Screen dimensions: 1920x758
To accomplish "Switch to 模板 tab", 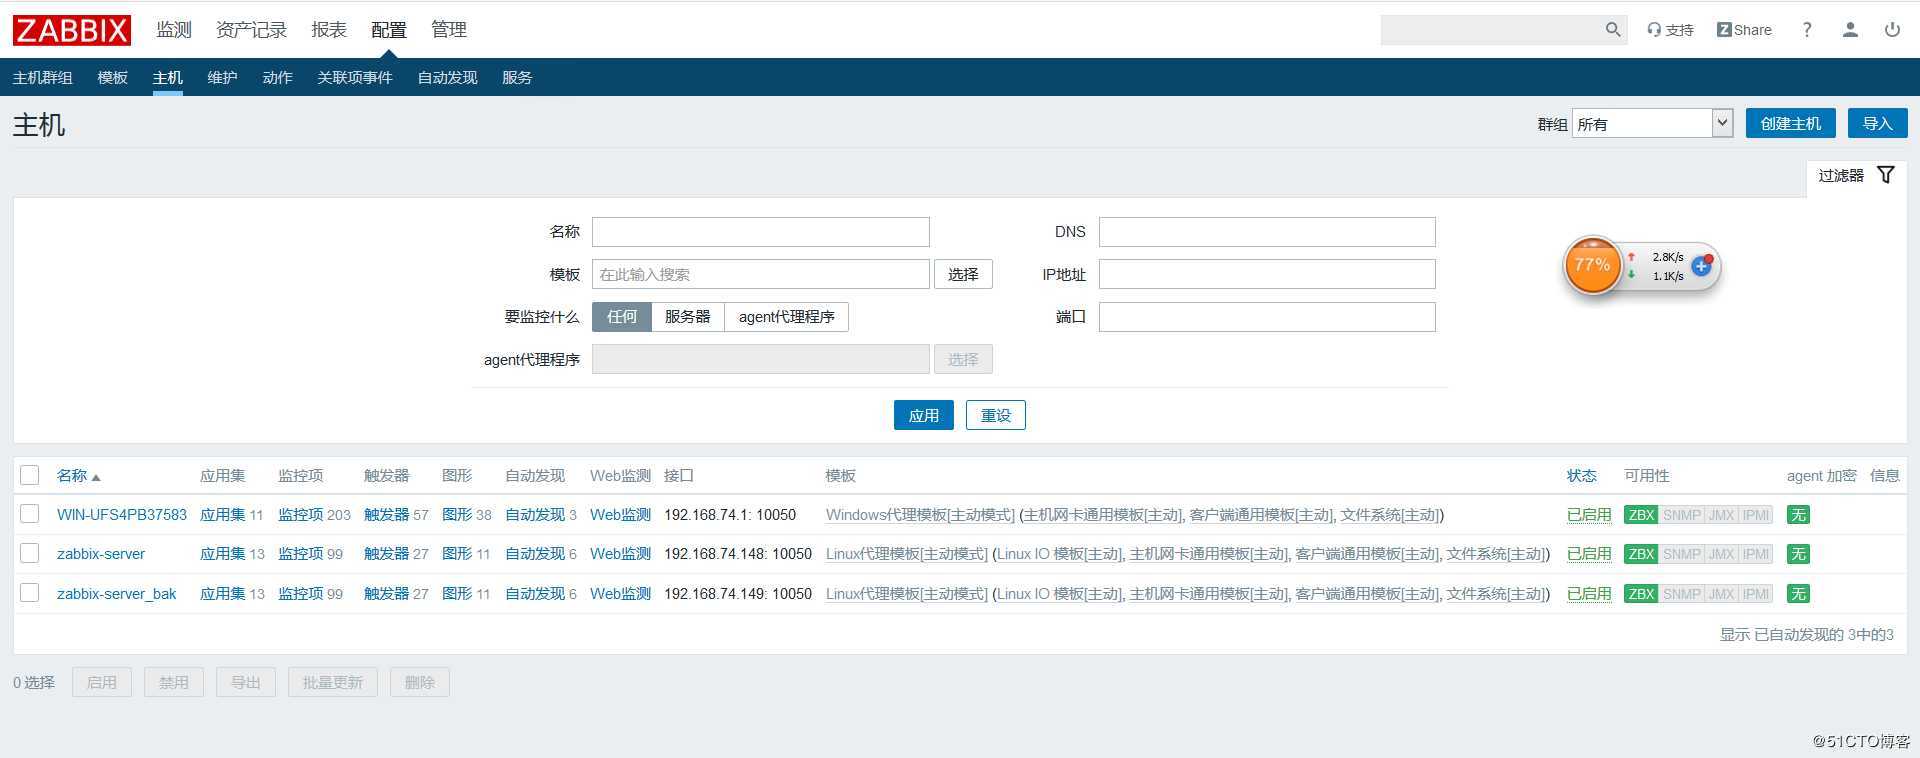I will tap(113, 77).
